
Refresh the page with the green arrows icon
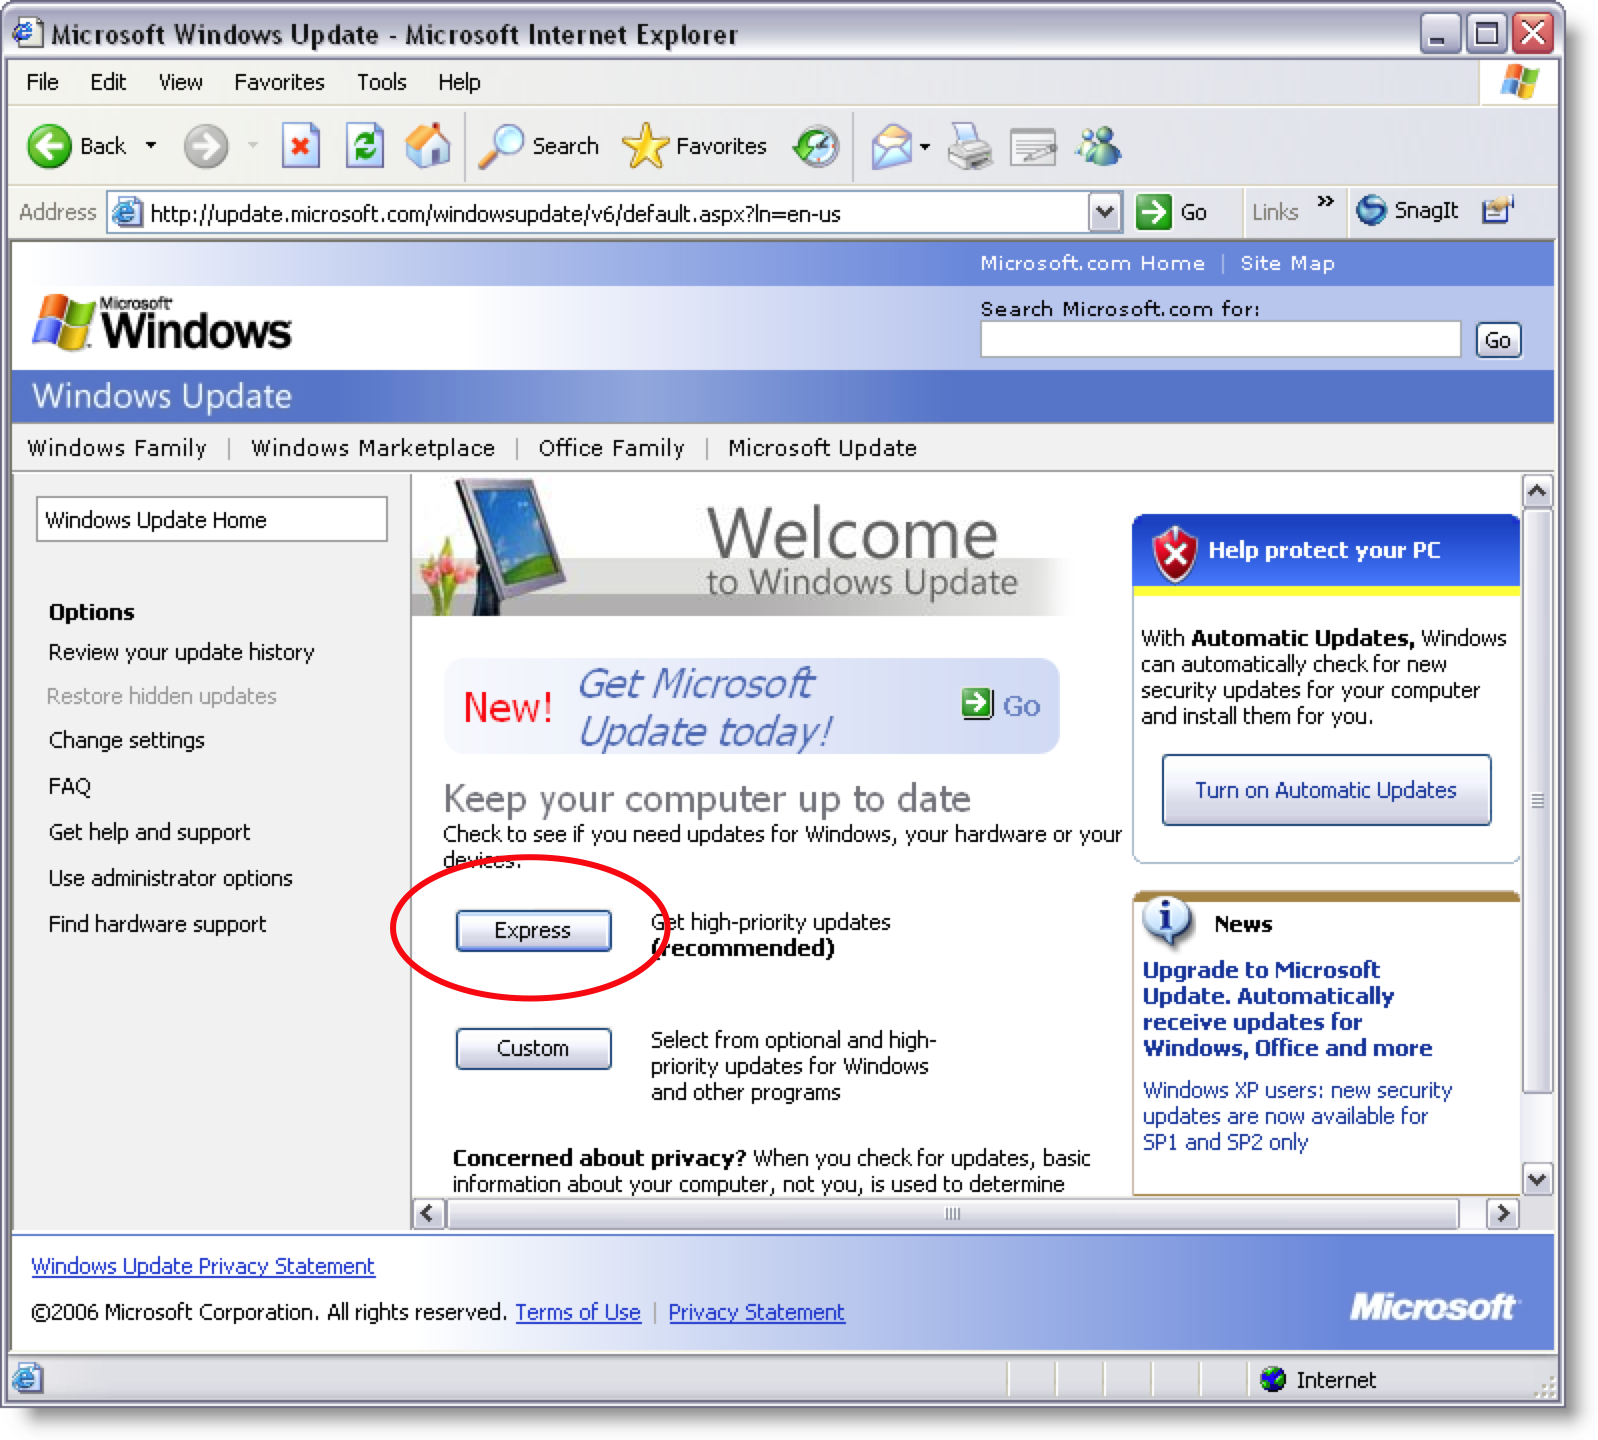(x=365, y=146)
